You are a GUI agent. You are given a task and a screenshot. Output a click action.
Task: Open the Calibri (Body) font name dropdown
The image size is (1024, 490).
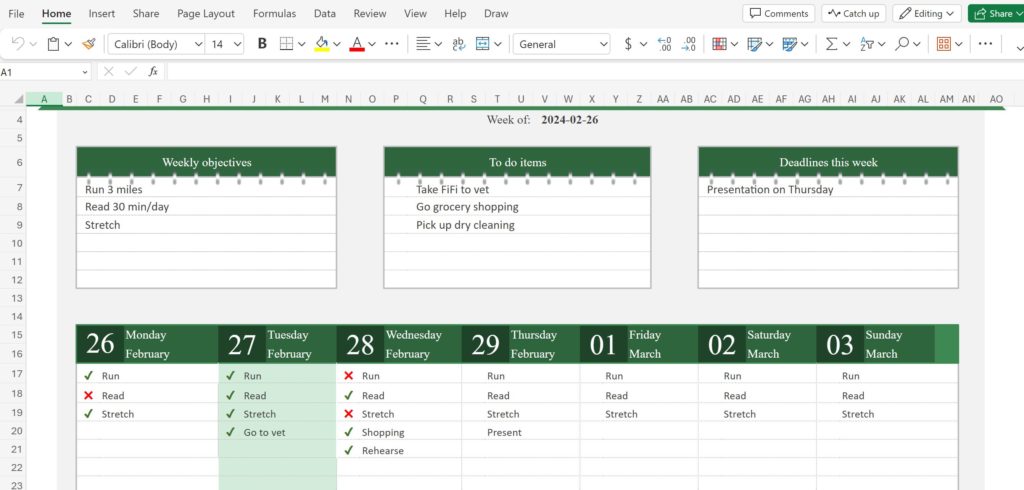tap(155, 44)
